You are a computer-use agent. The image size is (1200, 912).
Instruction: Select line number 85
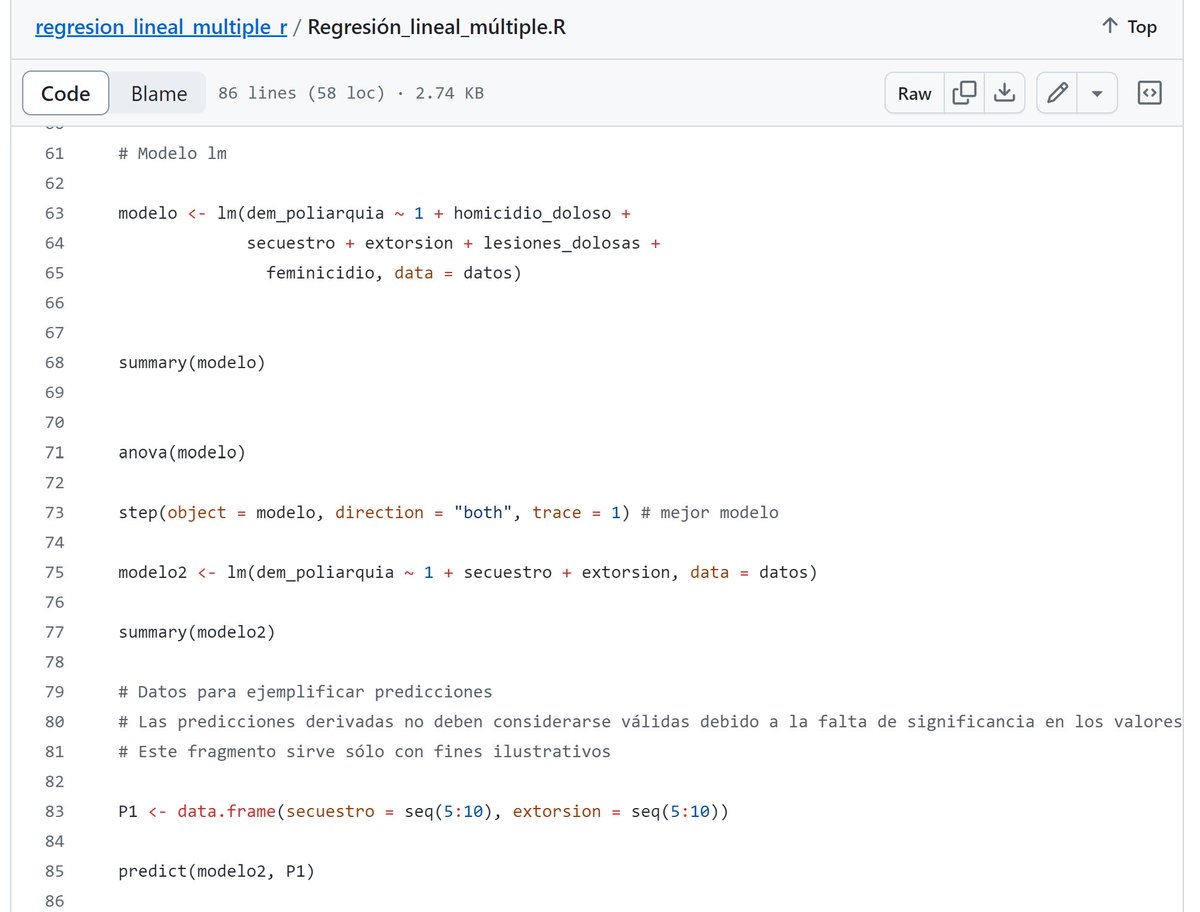click(54, 871)
